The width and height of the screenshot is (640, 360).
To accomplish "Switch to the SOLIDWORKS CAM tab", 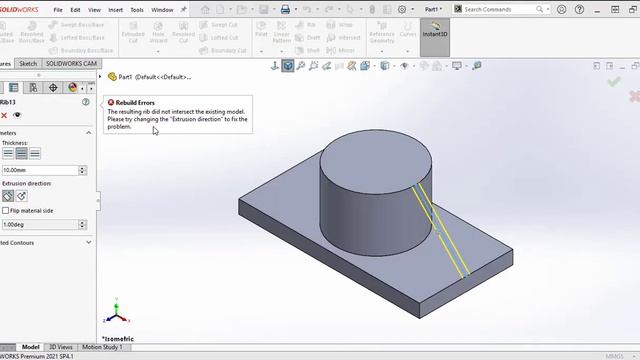I will pos(71,64).
